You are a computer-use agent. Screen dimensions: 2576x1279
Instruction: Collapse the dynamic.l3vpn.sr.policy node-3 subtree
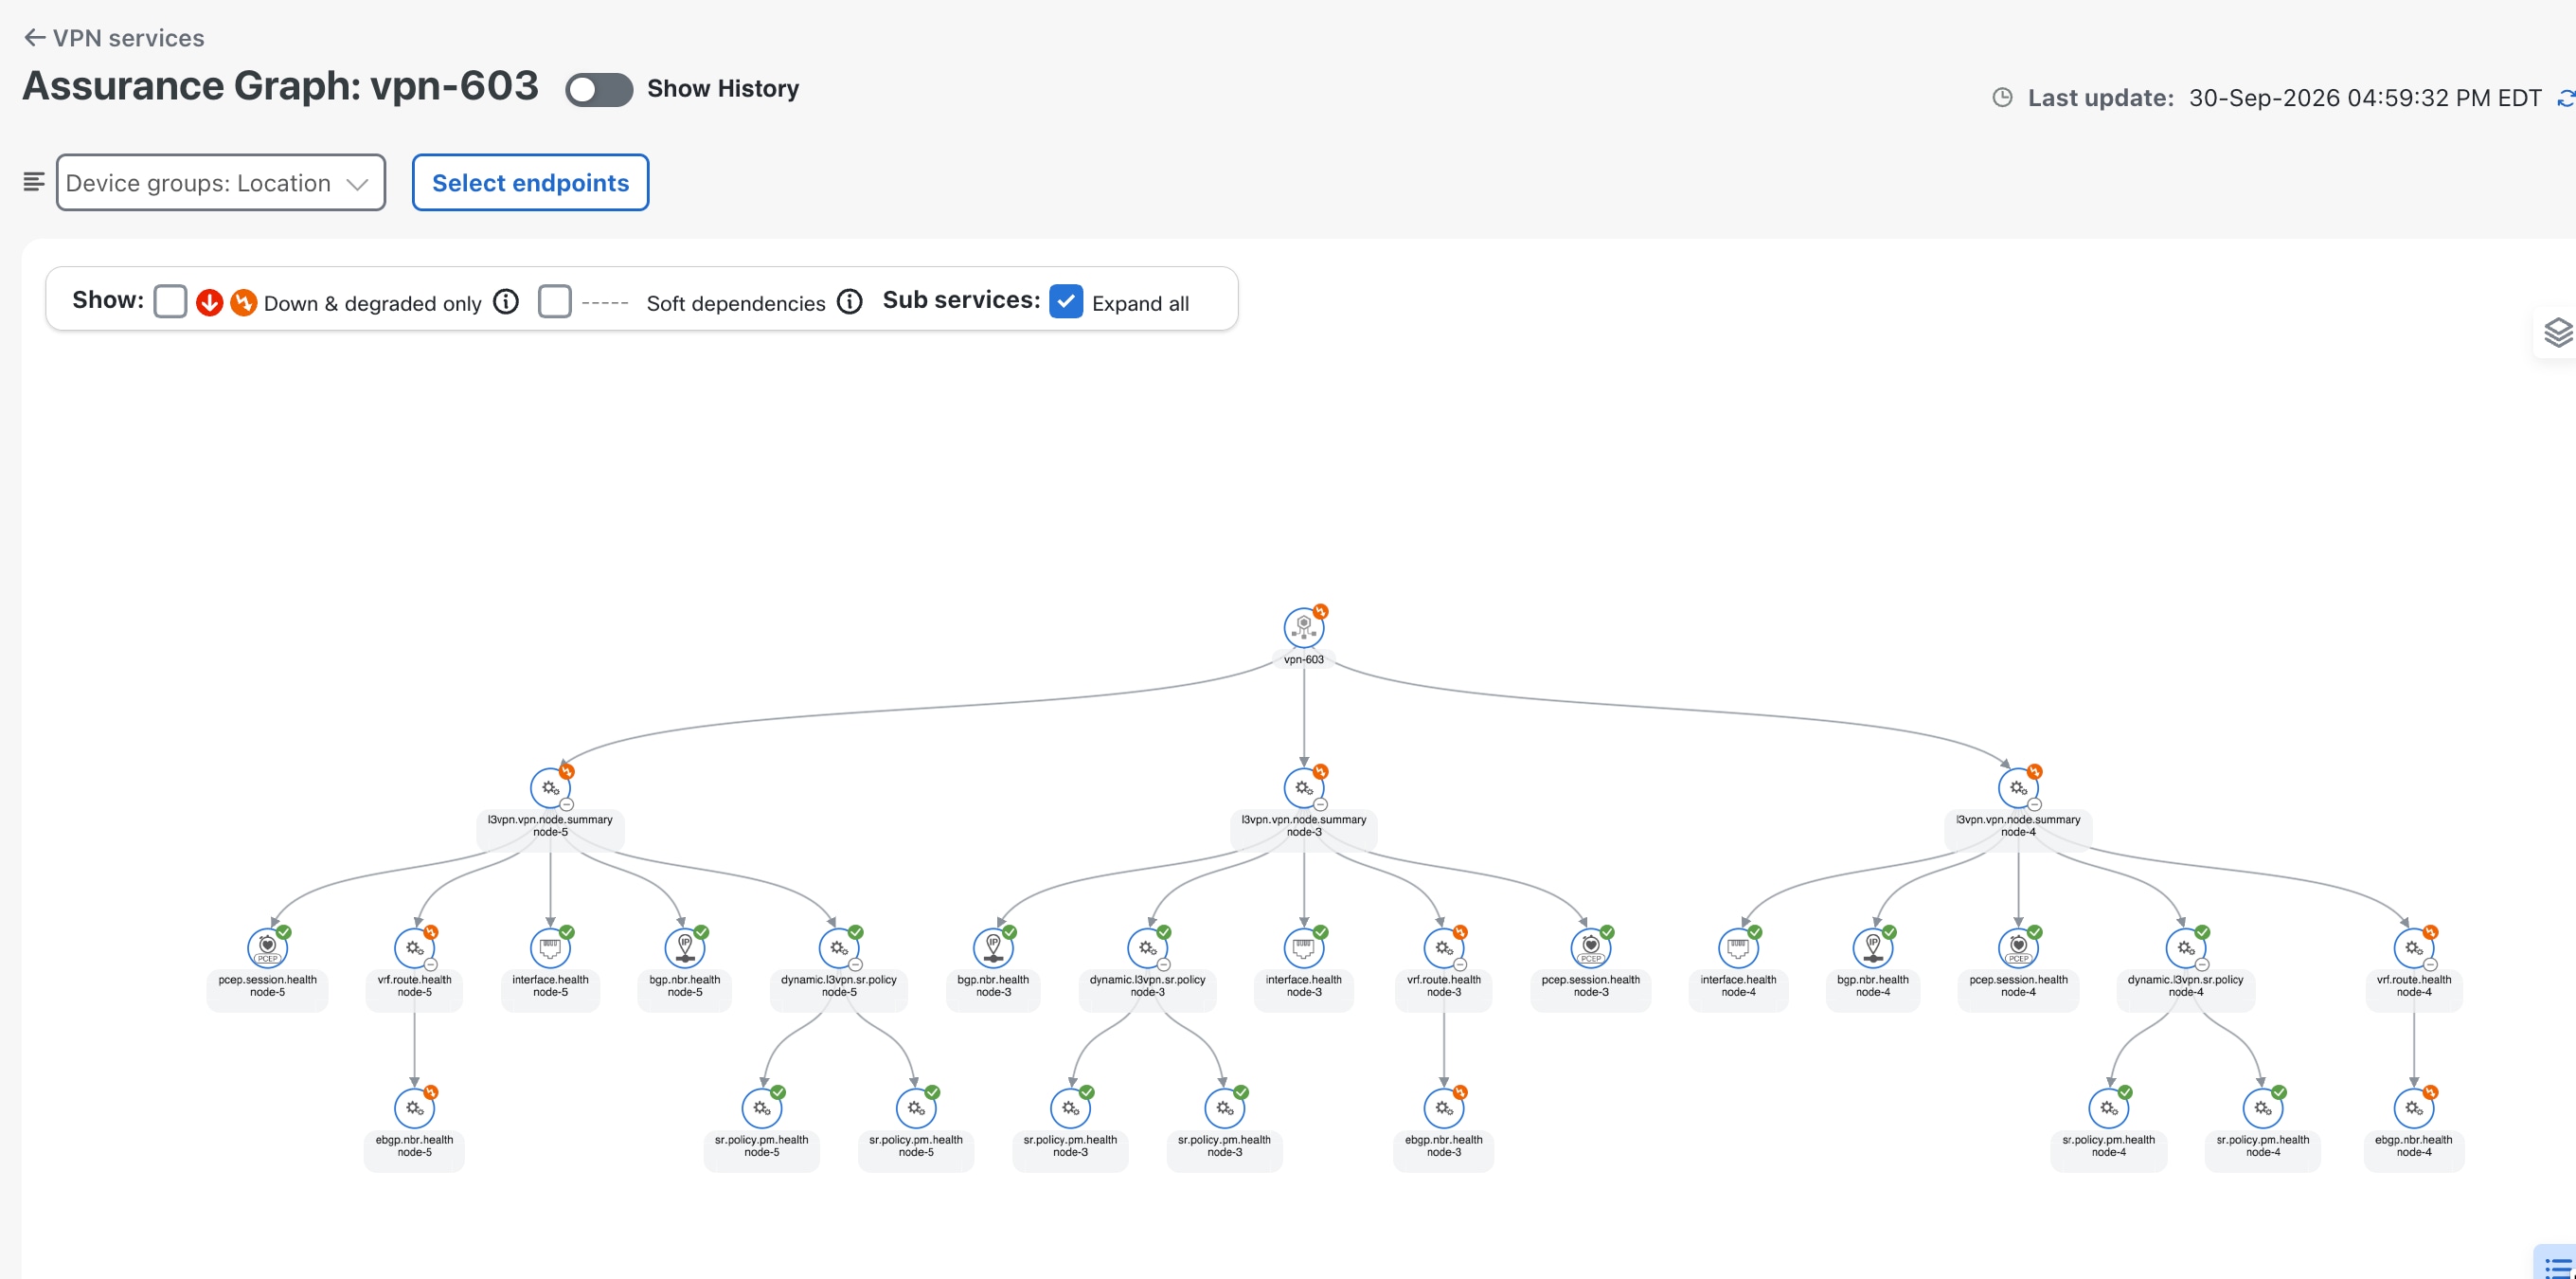(x=1163, y=964)
